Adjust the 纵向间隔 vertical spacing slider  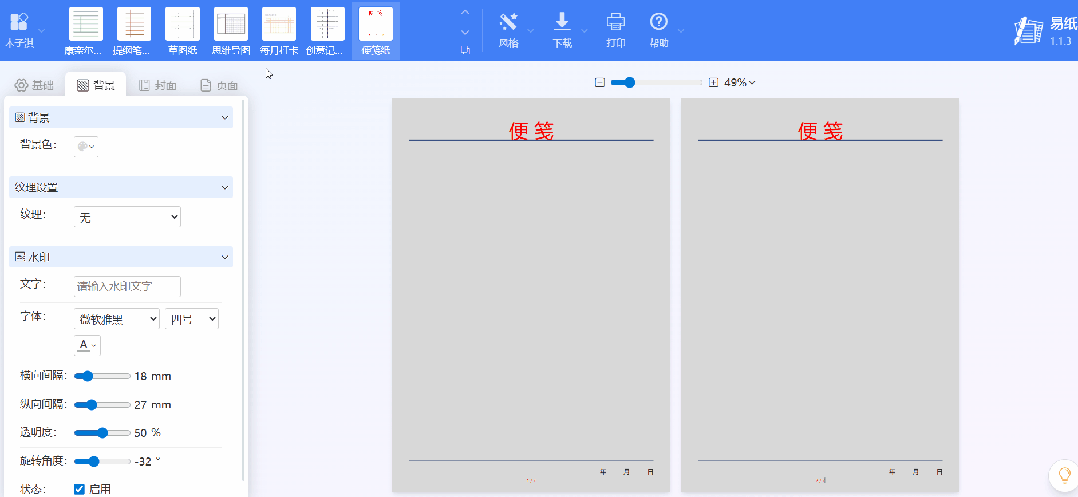(102, 405)
